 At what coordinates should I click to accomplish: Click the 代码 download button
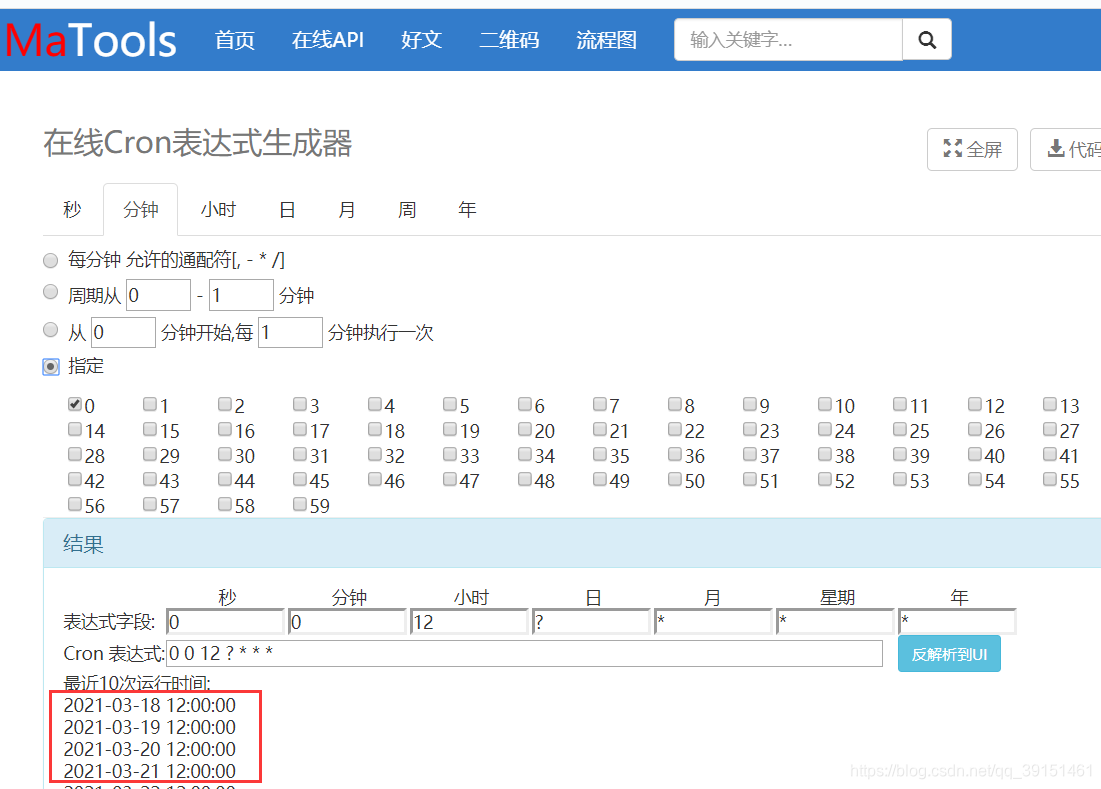click(x=1066, y=150)
